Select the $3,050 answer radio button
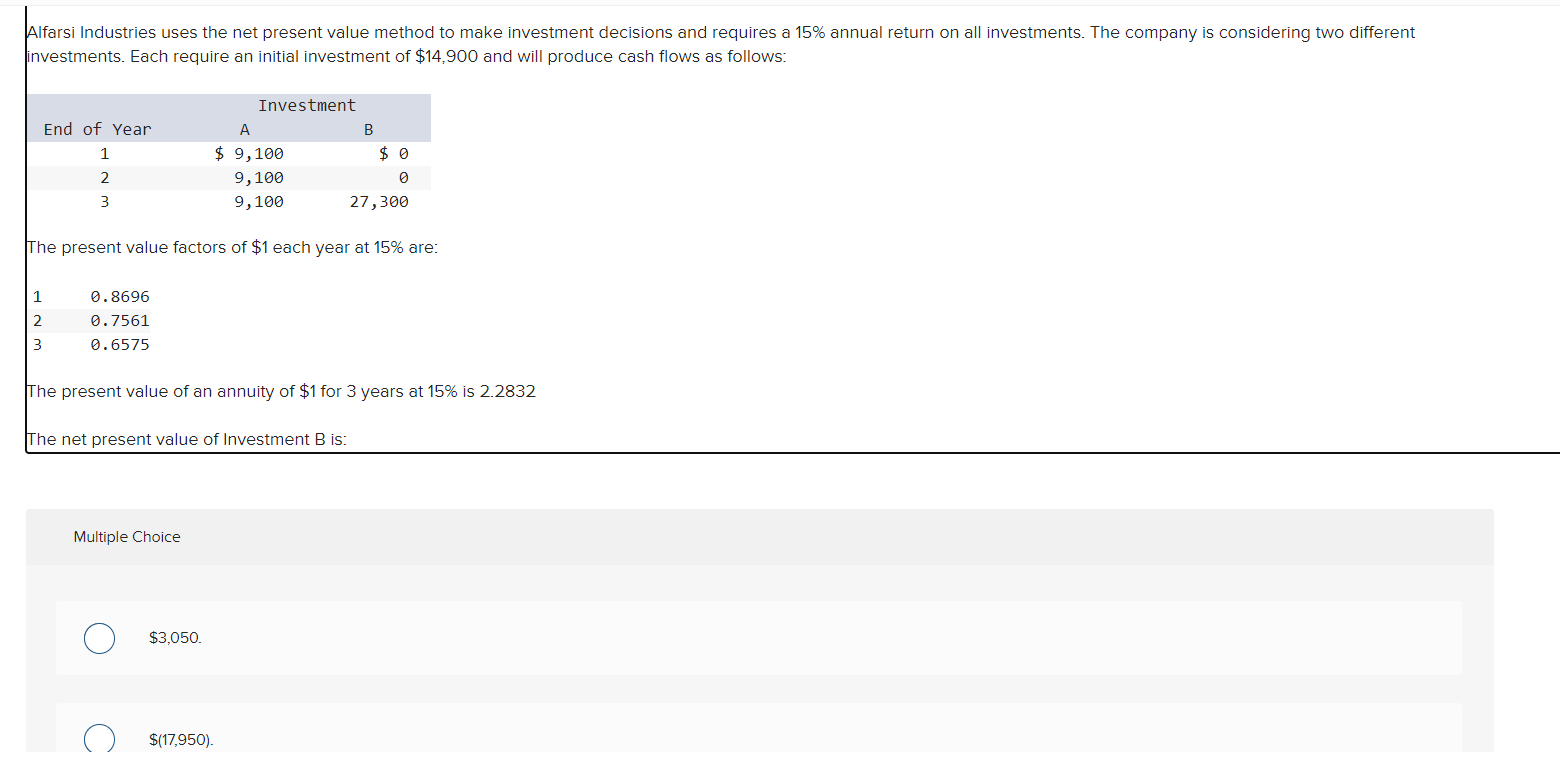1560x766 pixels. pos(99,637)
